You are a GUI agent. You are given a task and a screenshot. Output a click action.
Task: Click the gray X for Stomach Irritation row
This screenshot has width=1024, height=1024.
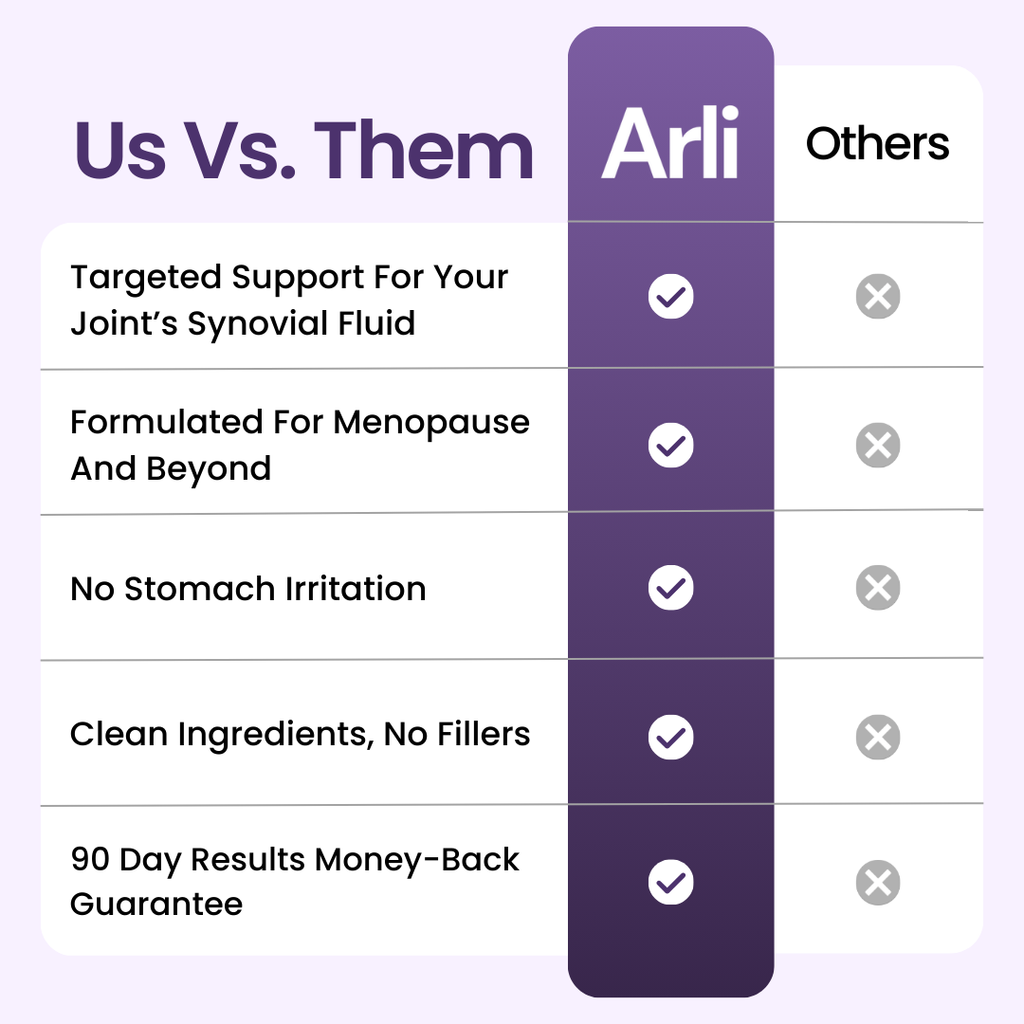click(x=878, y=587)
